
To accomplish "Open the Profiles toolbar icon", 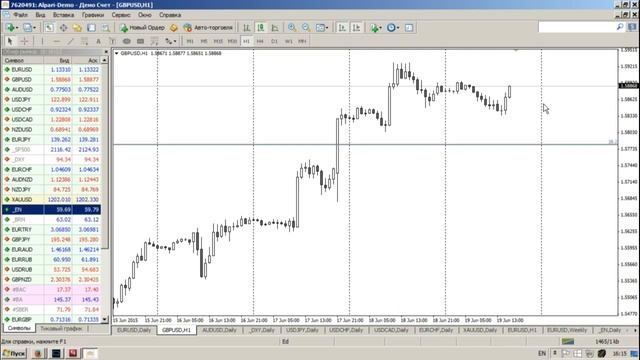I will point(27,28).
